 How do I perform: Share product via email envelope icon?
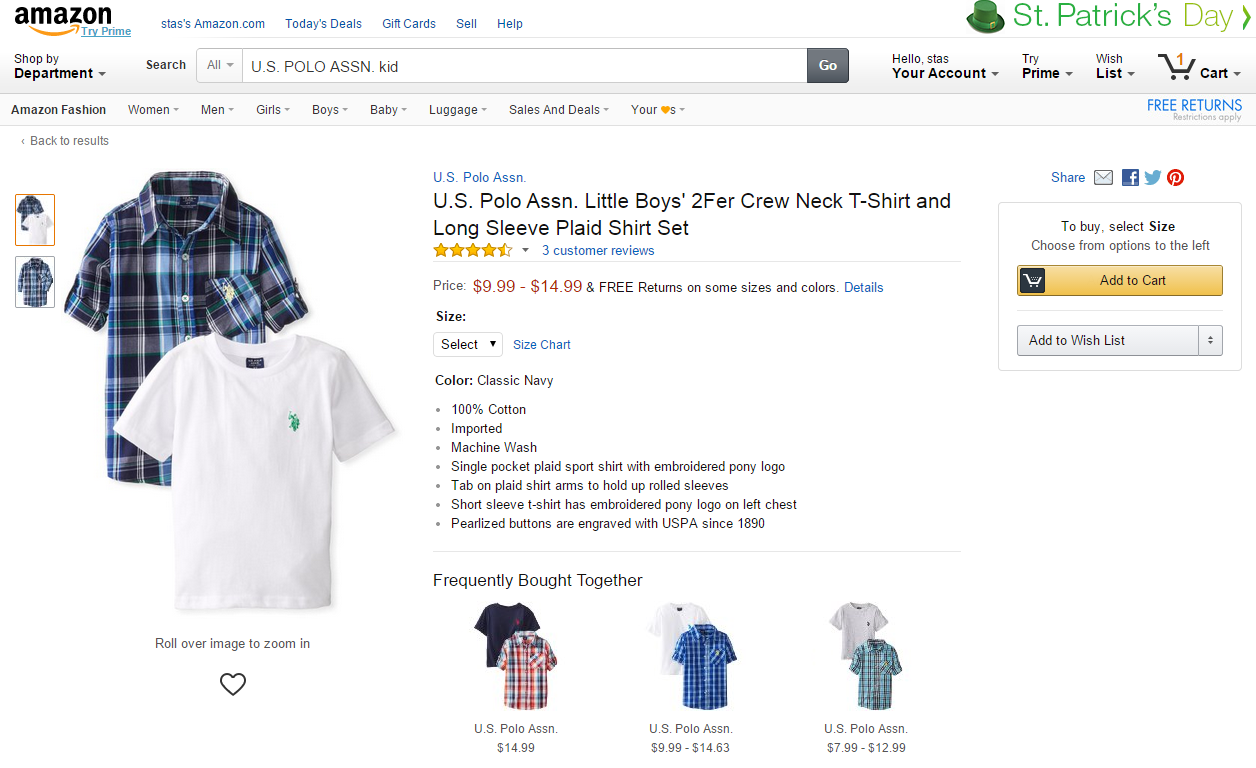coord(1103,177)
